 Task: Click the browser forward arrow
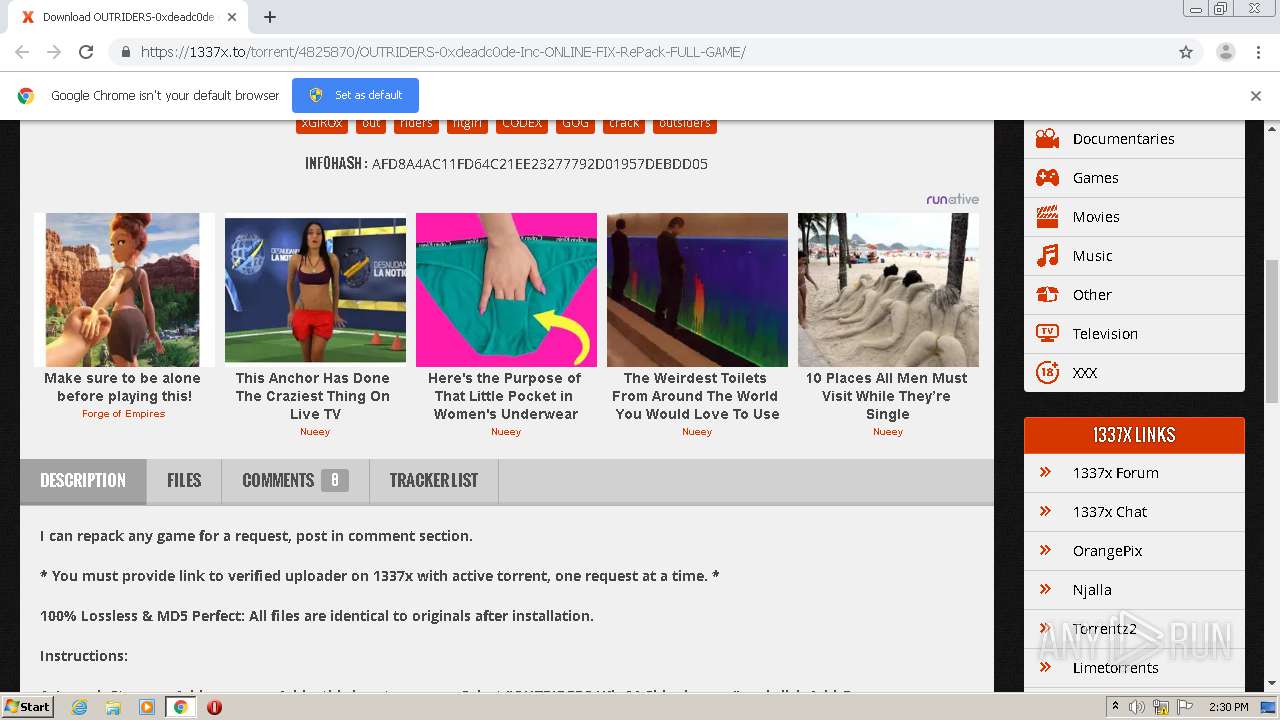pyautogui.click(x=54, y=52)
